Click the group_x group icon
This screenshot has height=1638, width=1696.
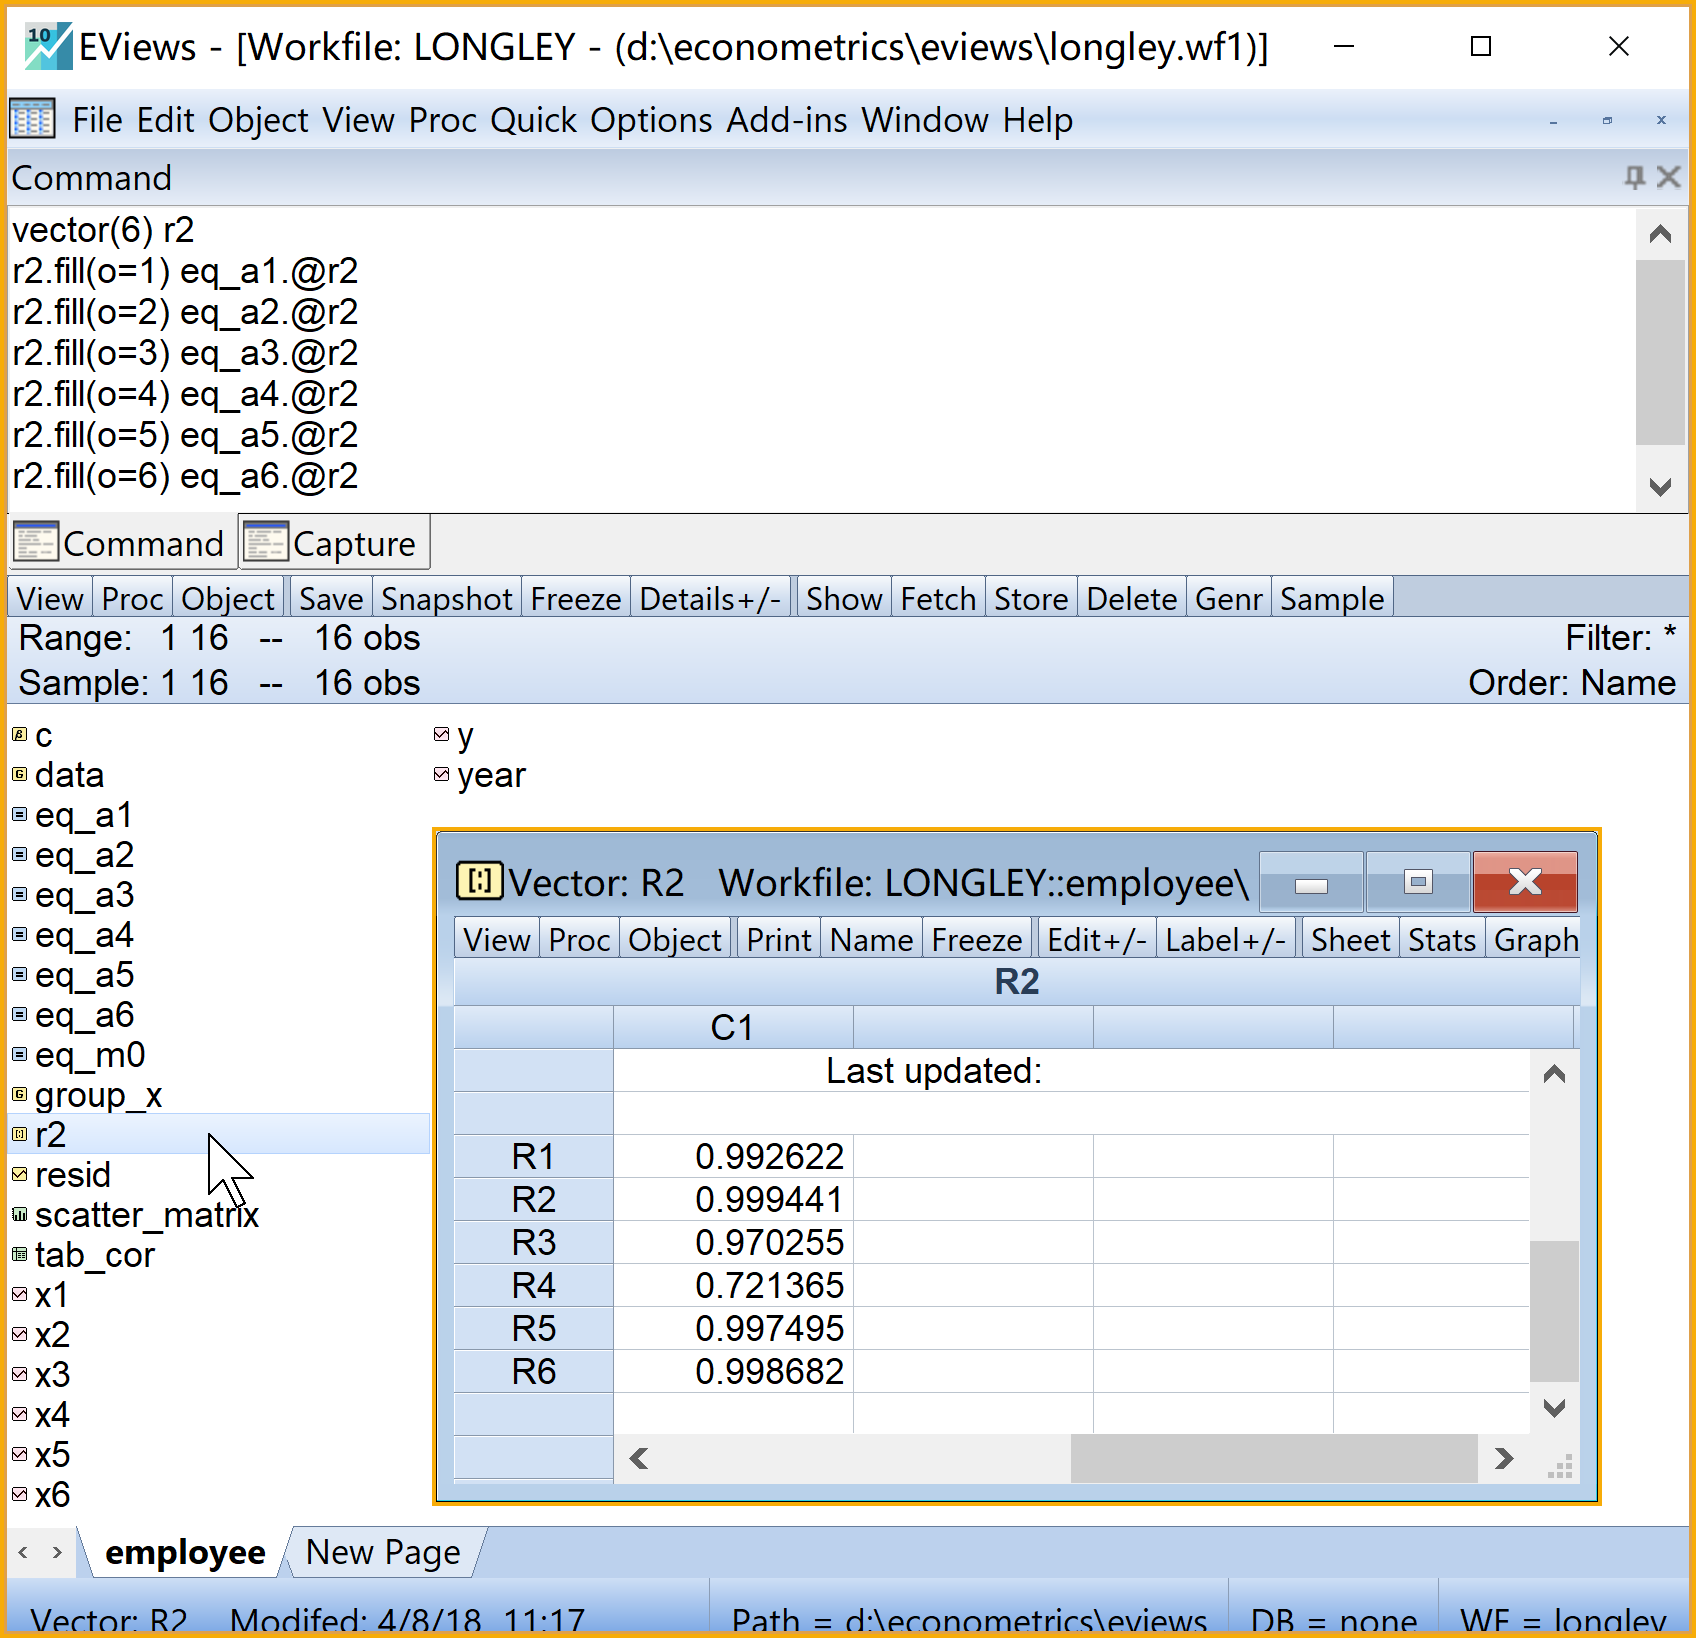[x=19, y=1095]
